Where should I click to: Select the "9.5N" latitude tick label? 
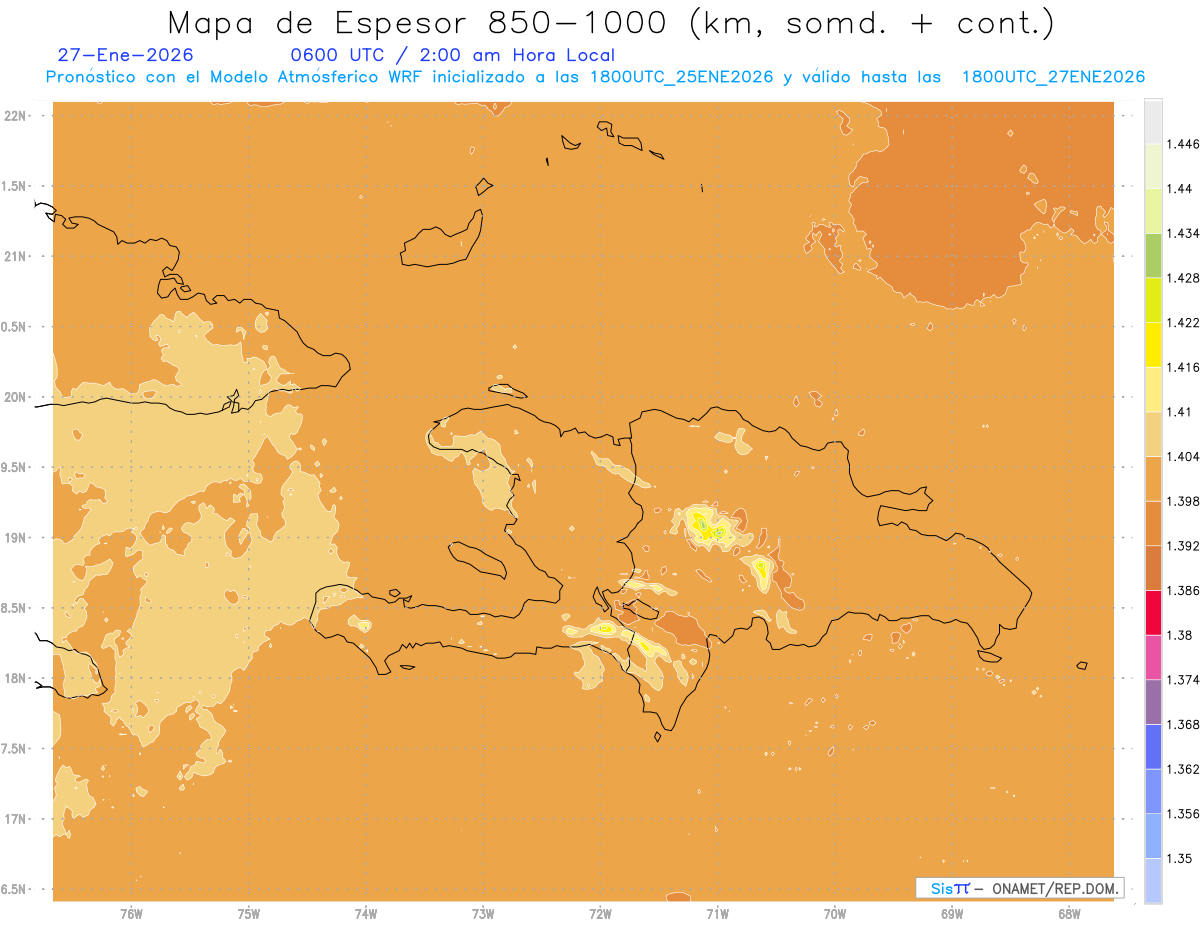(15, 467)
